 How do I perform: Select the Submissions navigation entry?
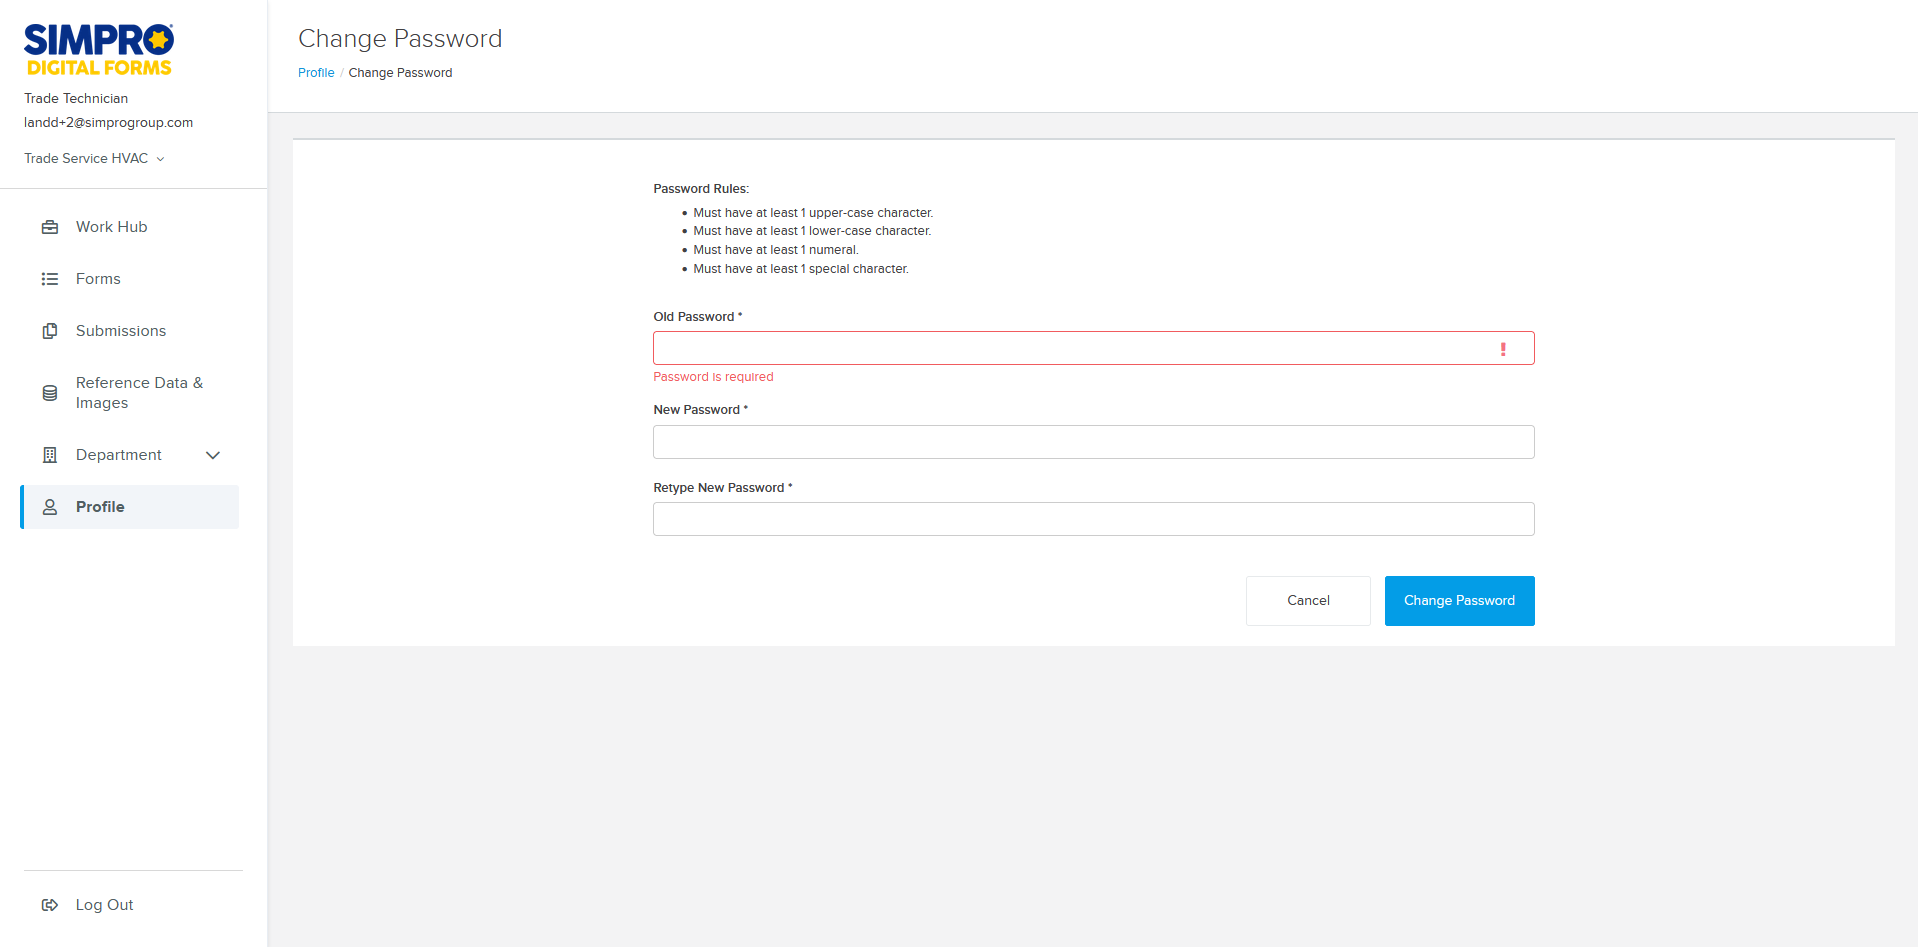point(121,331)
